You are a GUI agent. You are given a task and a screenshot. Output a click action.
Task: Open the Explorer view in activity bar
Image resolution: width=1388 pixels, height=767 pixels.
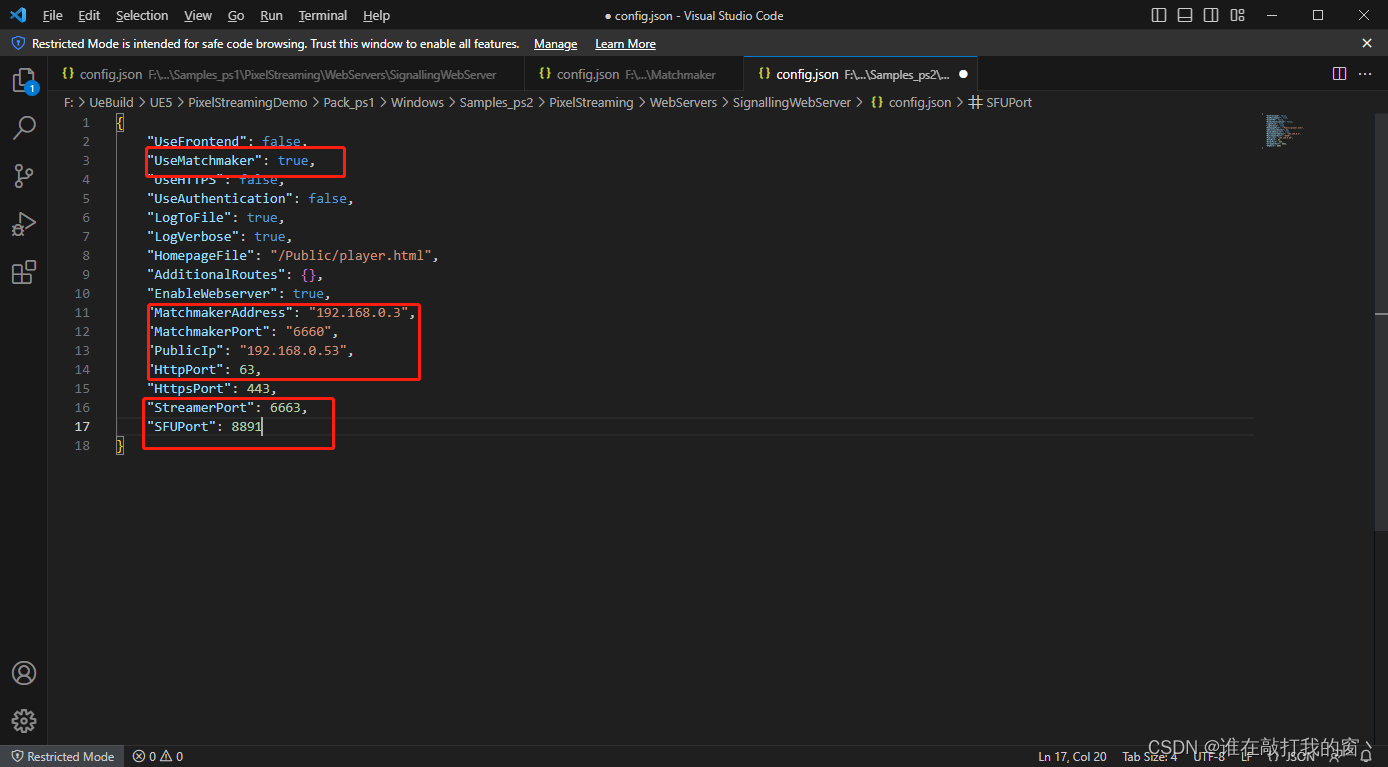(x=24, y=81)
